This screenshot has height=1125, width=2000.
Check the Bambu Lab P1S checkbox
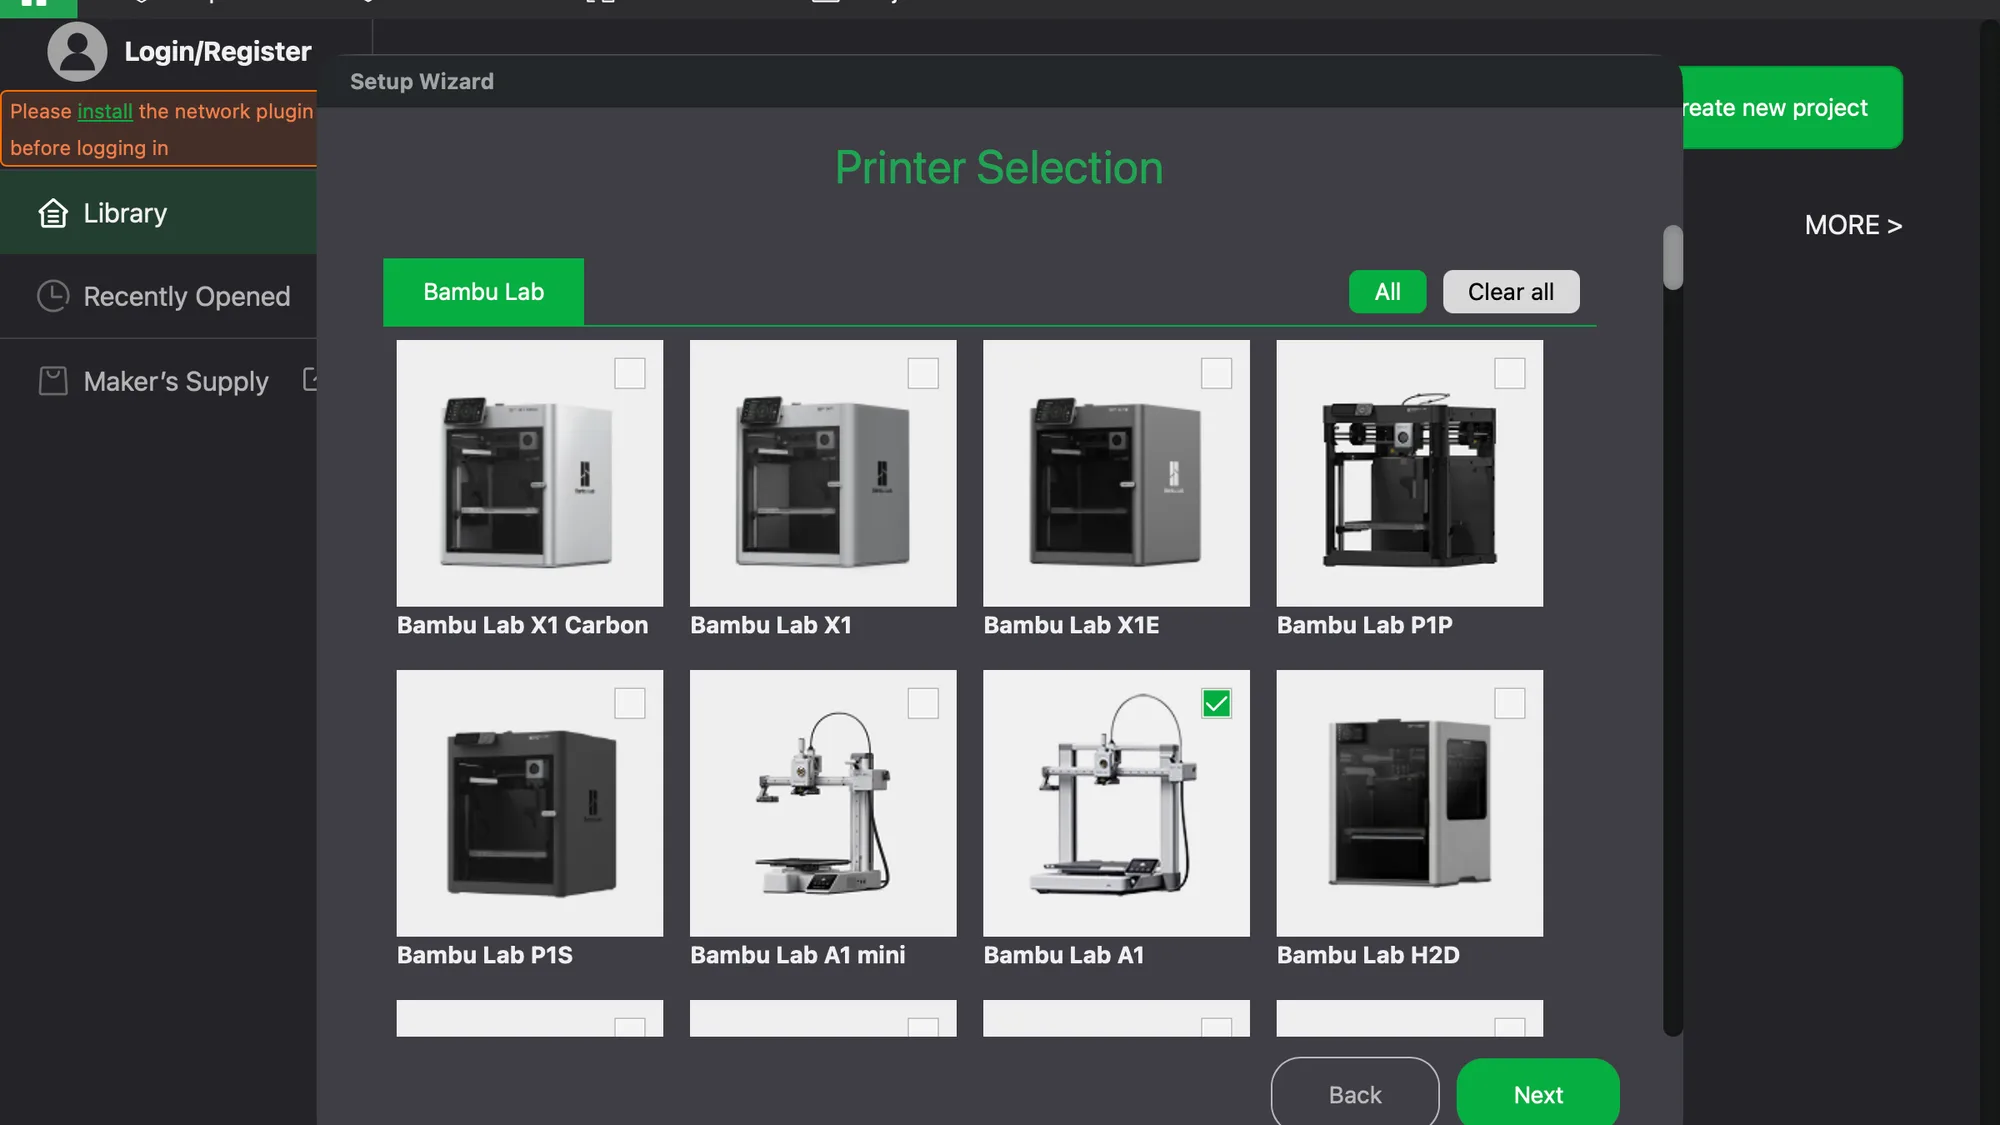630,703
